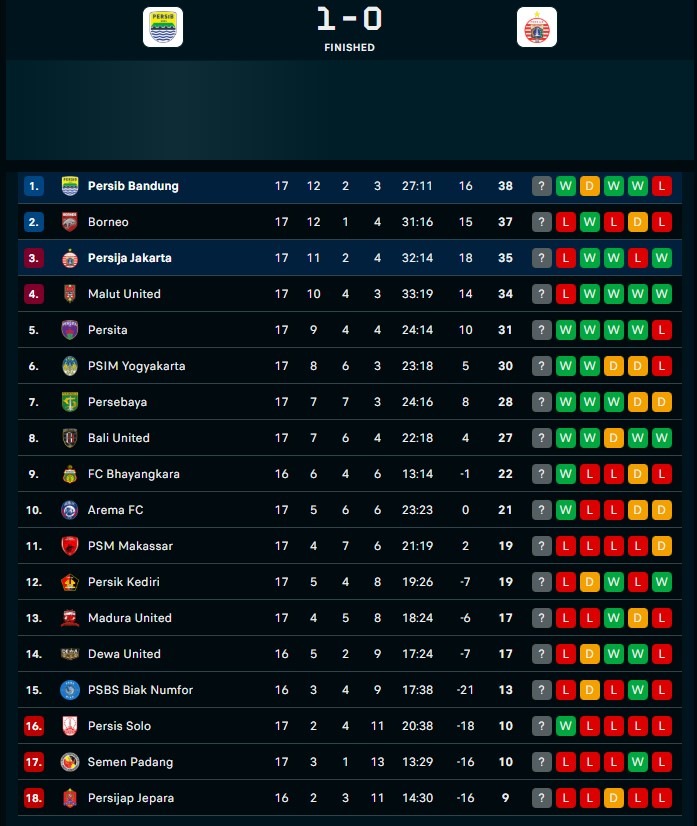Viewport: 697px width, 826px height.
Task: Click the yellow D form badge for Persib Bandung
Action: [590, 186]
